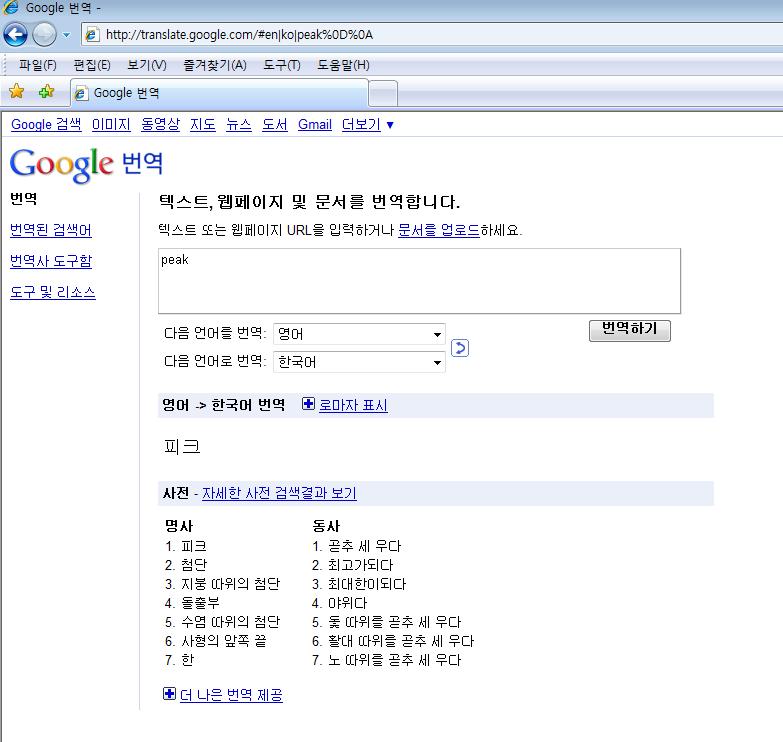Click verb entry 2. 최고가되다
Screen dimensions: 783x742
353,565
